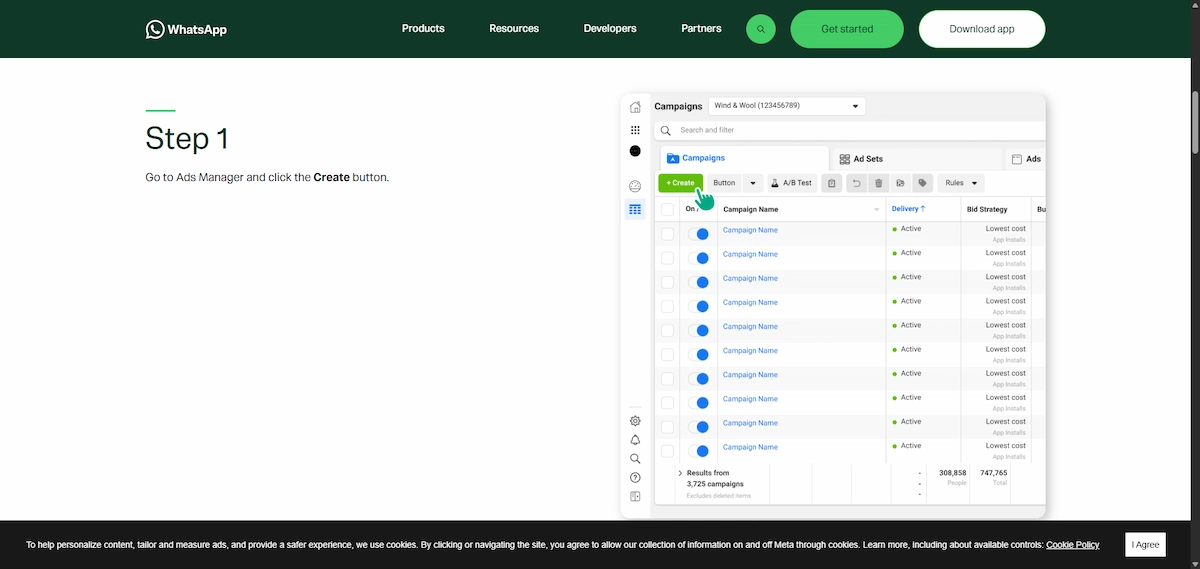Switch to the Ads tab

pos(1025,159)
